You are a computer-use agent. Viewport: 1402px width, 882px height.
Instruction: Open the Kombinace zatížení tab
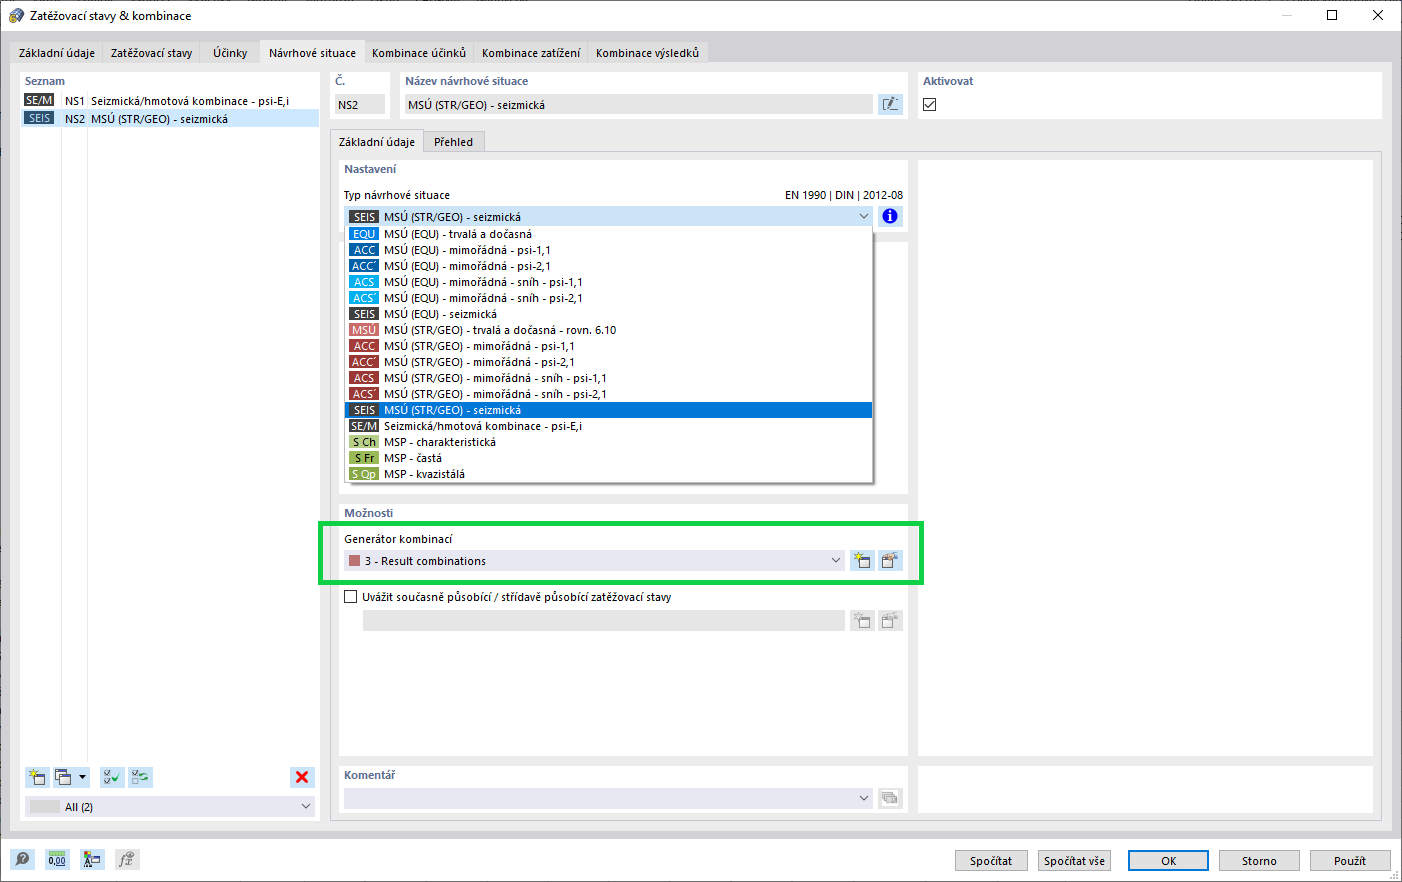tap(531, 53)
